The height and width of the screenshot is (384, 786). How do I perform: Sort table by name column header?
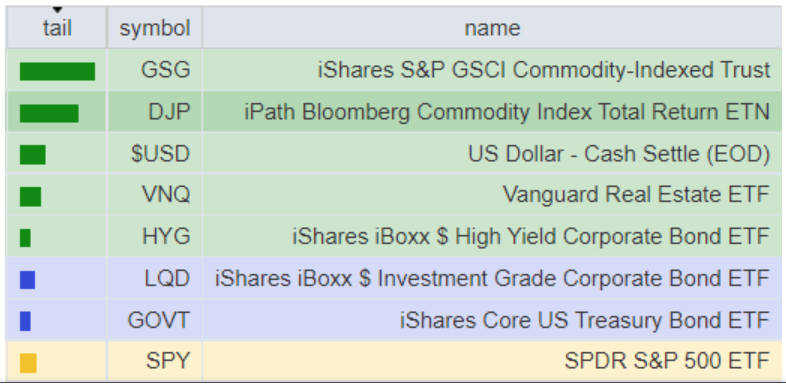(492, 28)
